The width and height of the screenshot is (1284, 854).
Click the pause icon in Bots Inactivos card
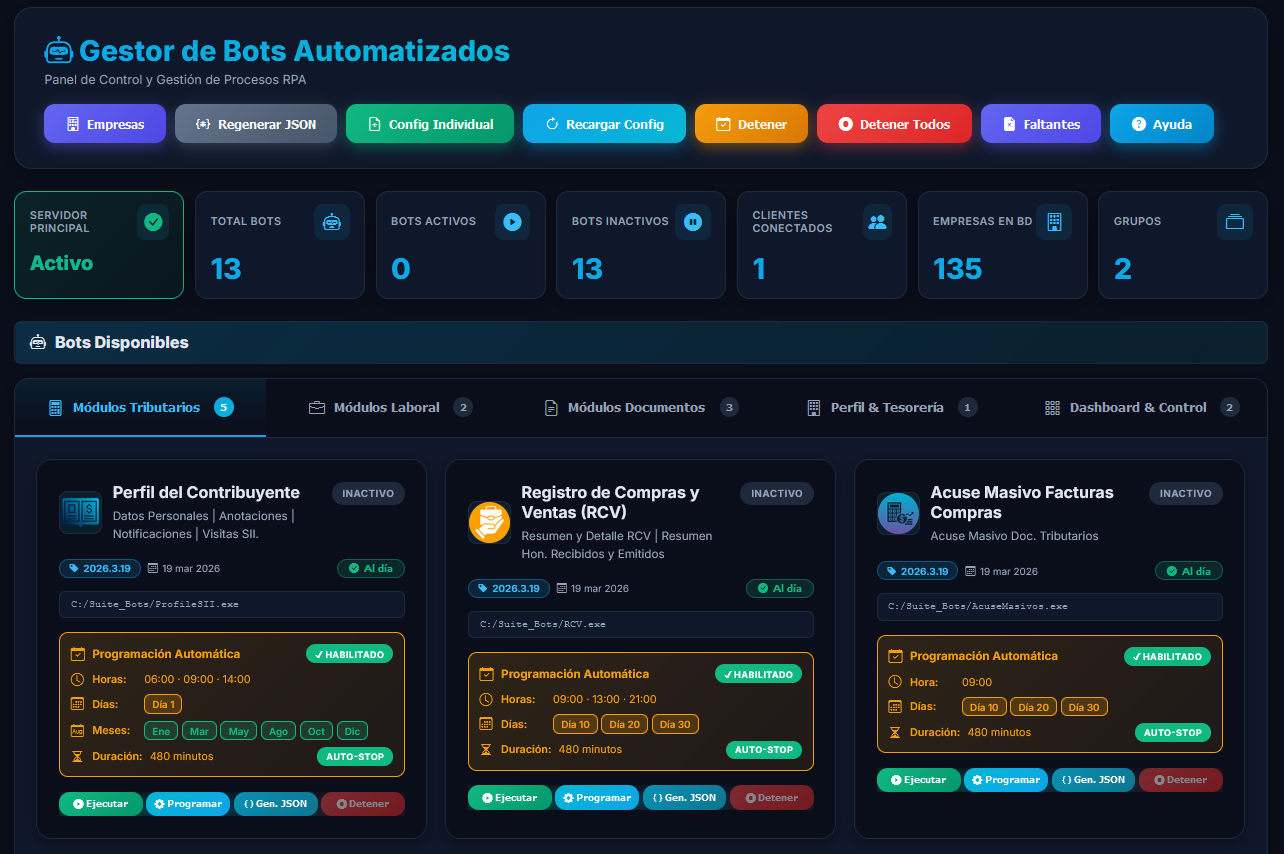pos(693,222)
